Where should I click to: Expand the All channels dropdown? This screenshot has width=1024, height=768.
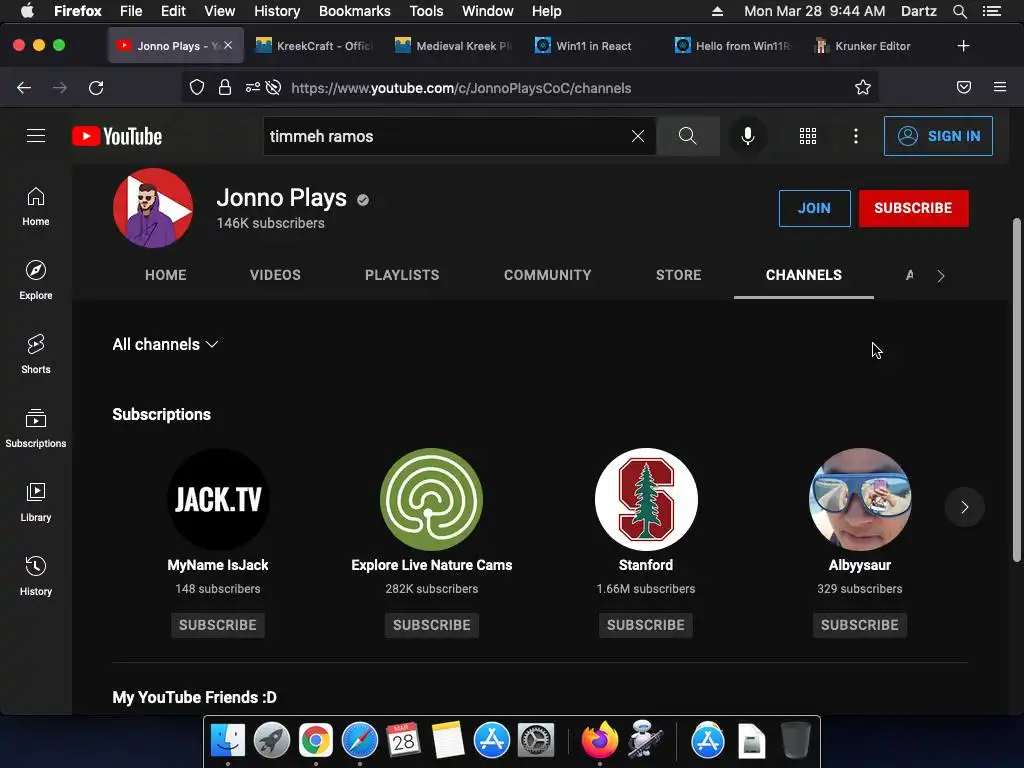[165, 344]
